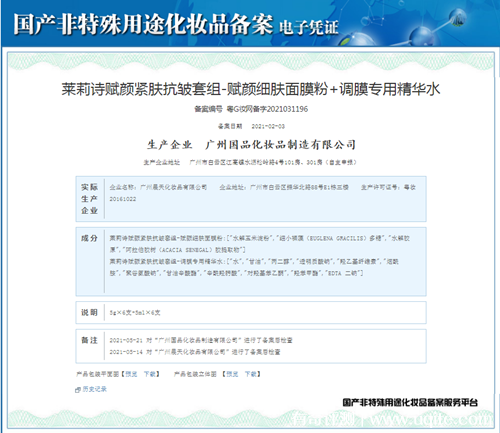Click the 国产非特殊用途化妆品备案 header banner title
This screenshot has width=500, height=433.
tap(143, 25)
